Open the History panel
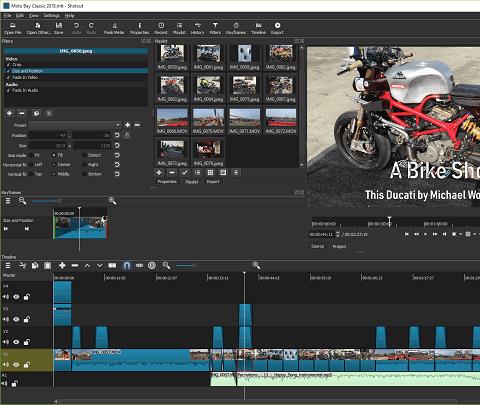Viewport: 480px width, 405px height. 197,28
